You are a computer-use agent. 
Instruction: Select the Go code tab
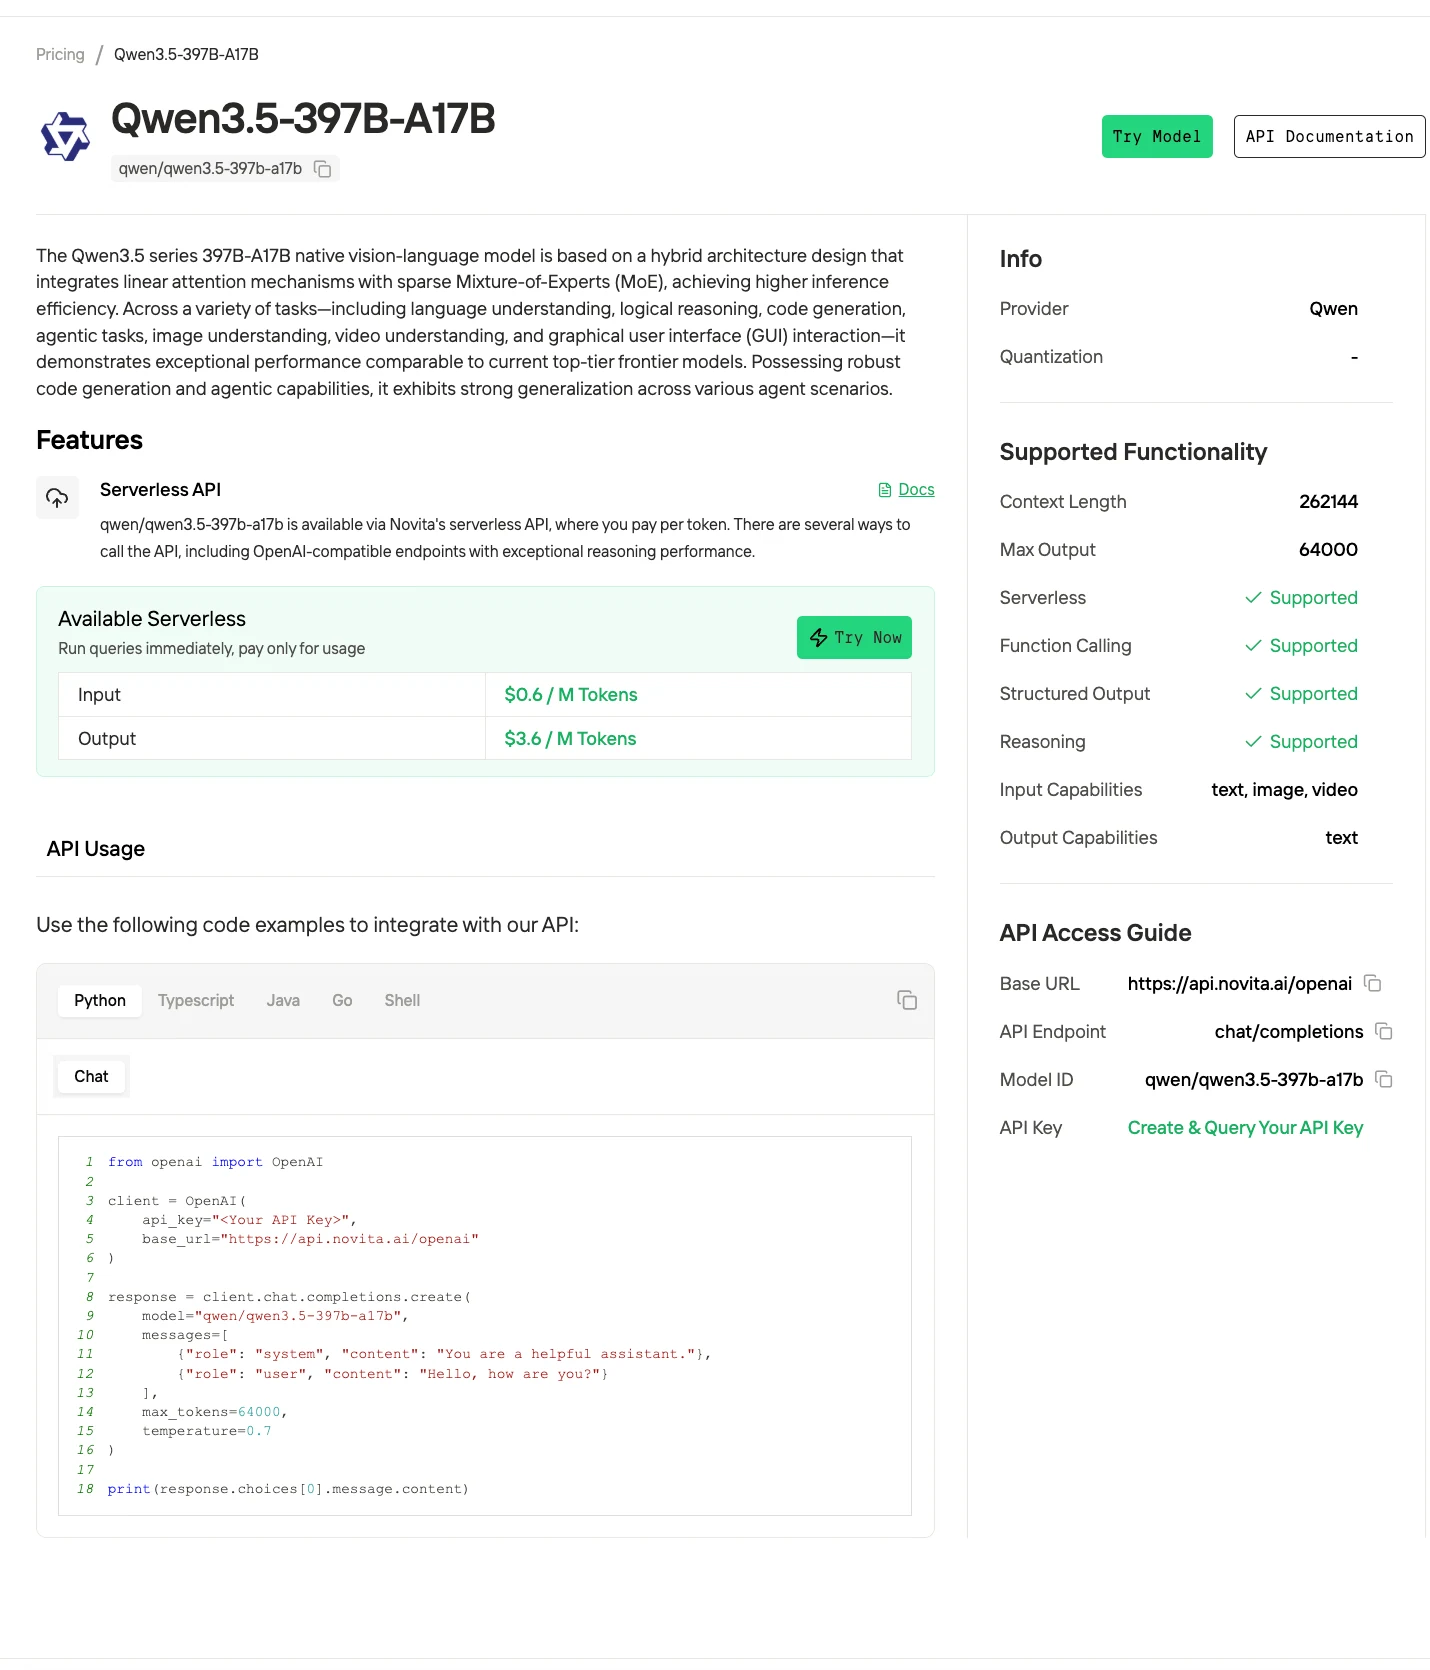(x=342, y=1000)
